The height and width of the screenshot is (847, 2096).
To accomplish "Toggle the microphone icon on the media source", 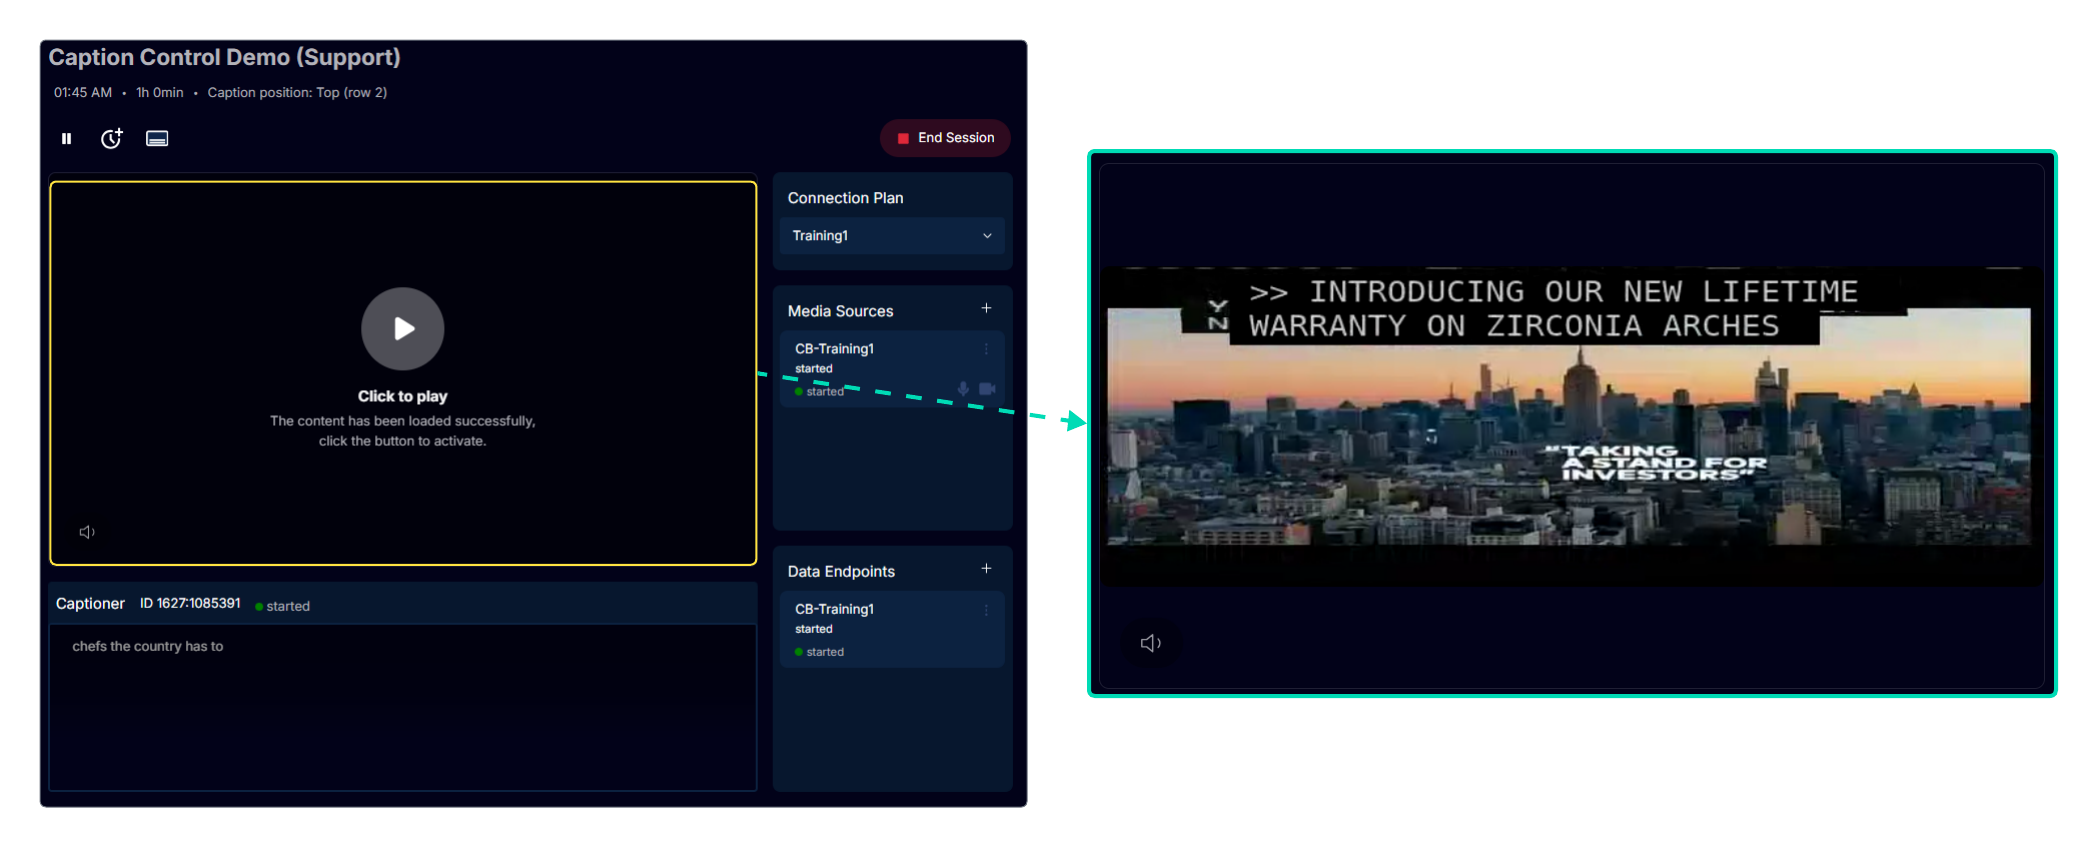I will coord(963,389).
